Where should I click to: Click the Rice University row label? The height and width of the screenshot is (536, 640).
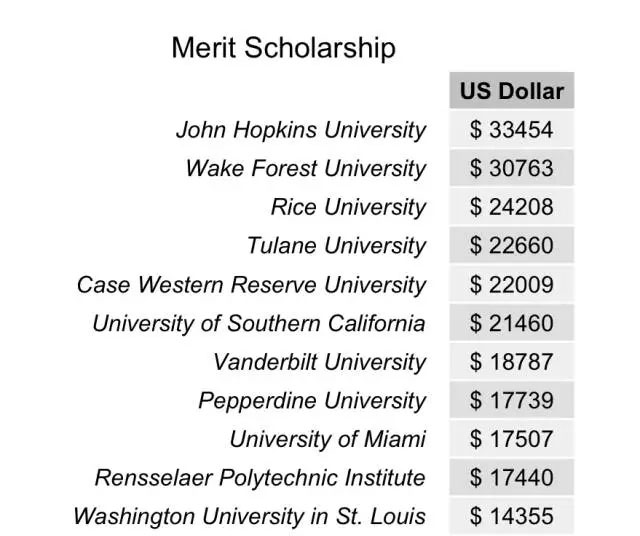pos(349,207)
